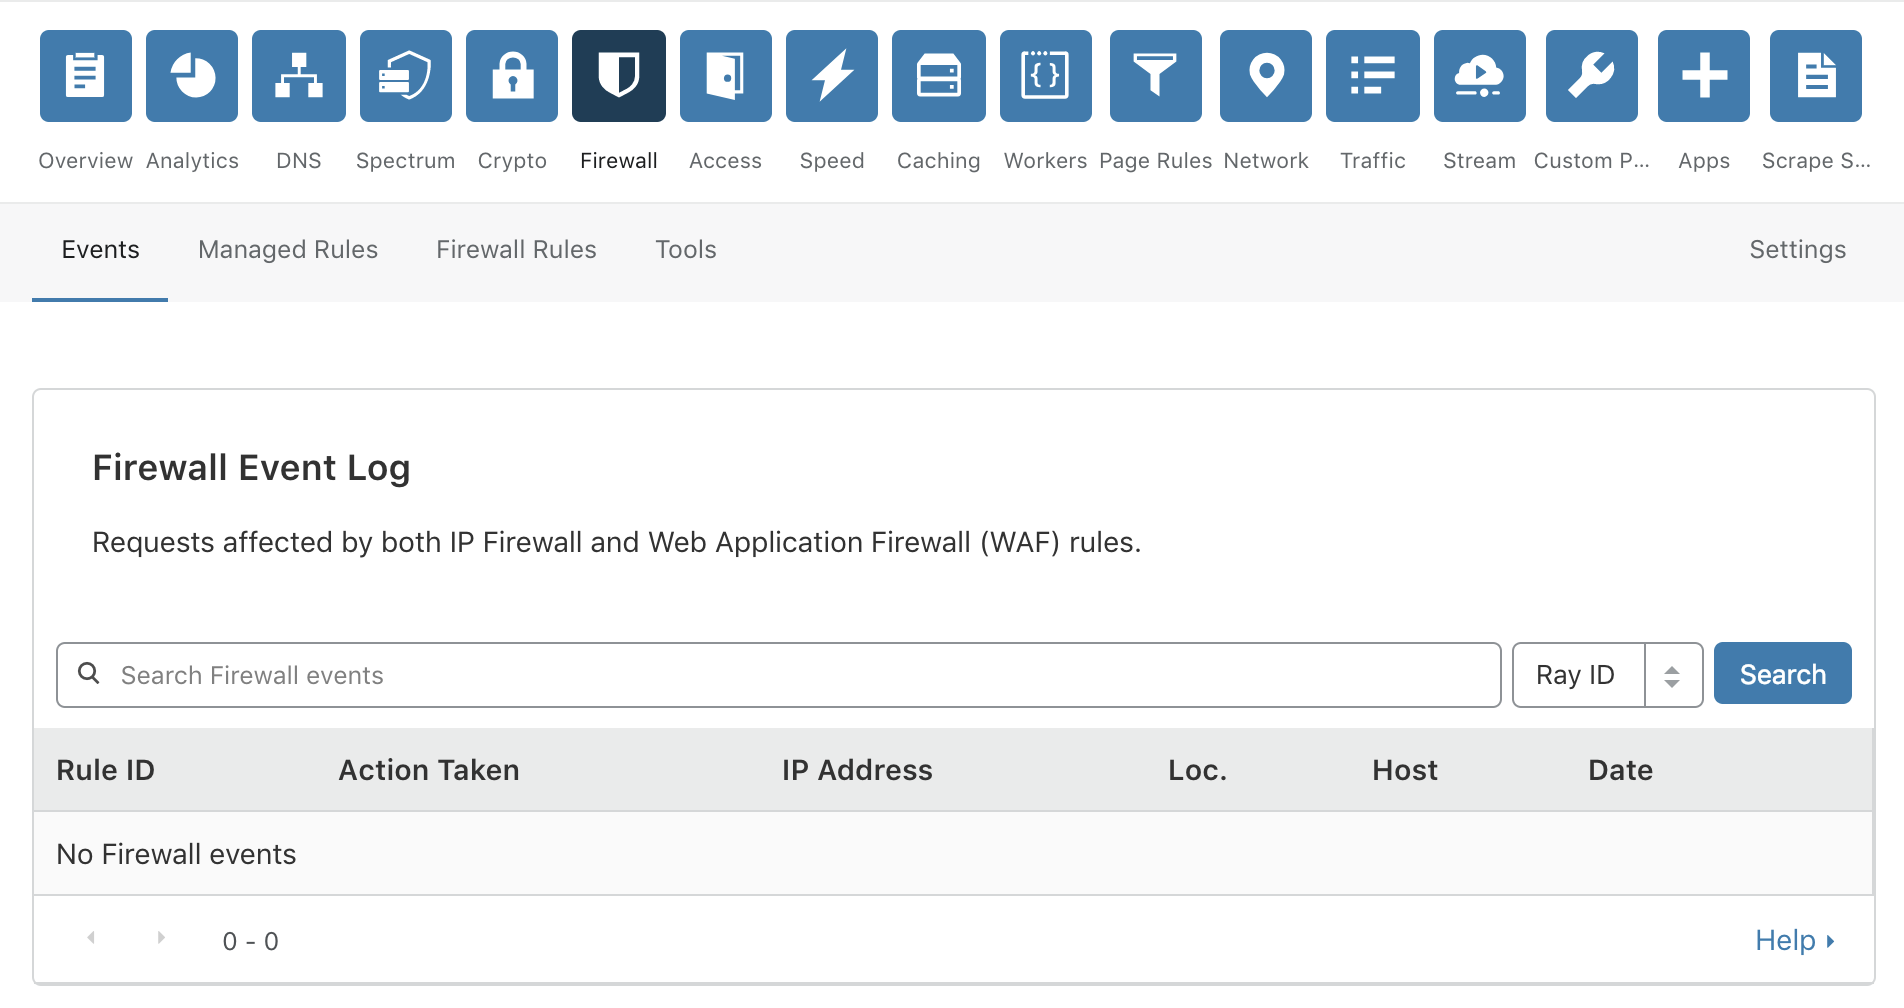
Task: Click the Loc. column header
Action: (1197, 770)
